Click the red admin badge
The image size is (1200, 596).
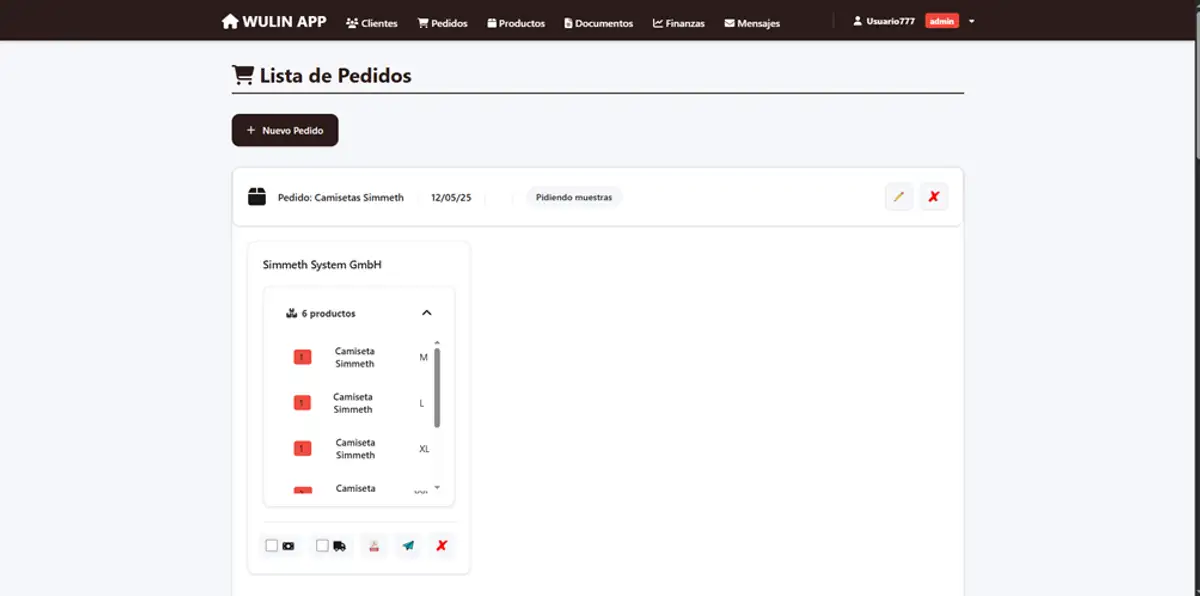coord(941,21)
